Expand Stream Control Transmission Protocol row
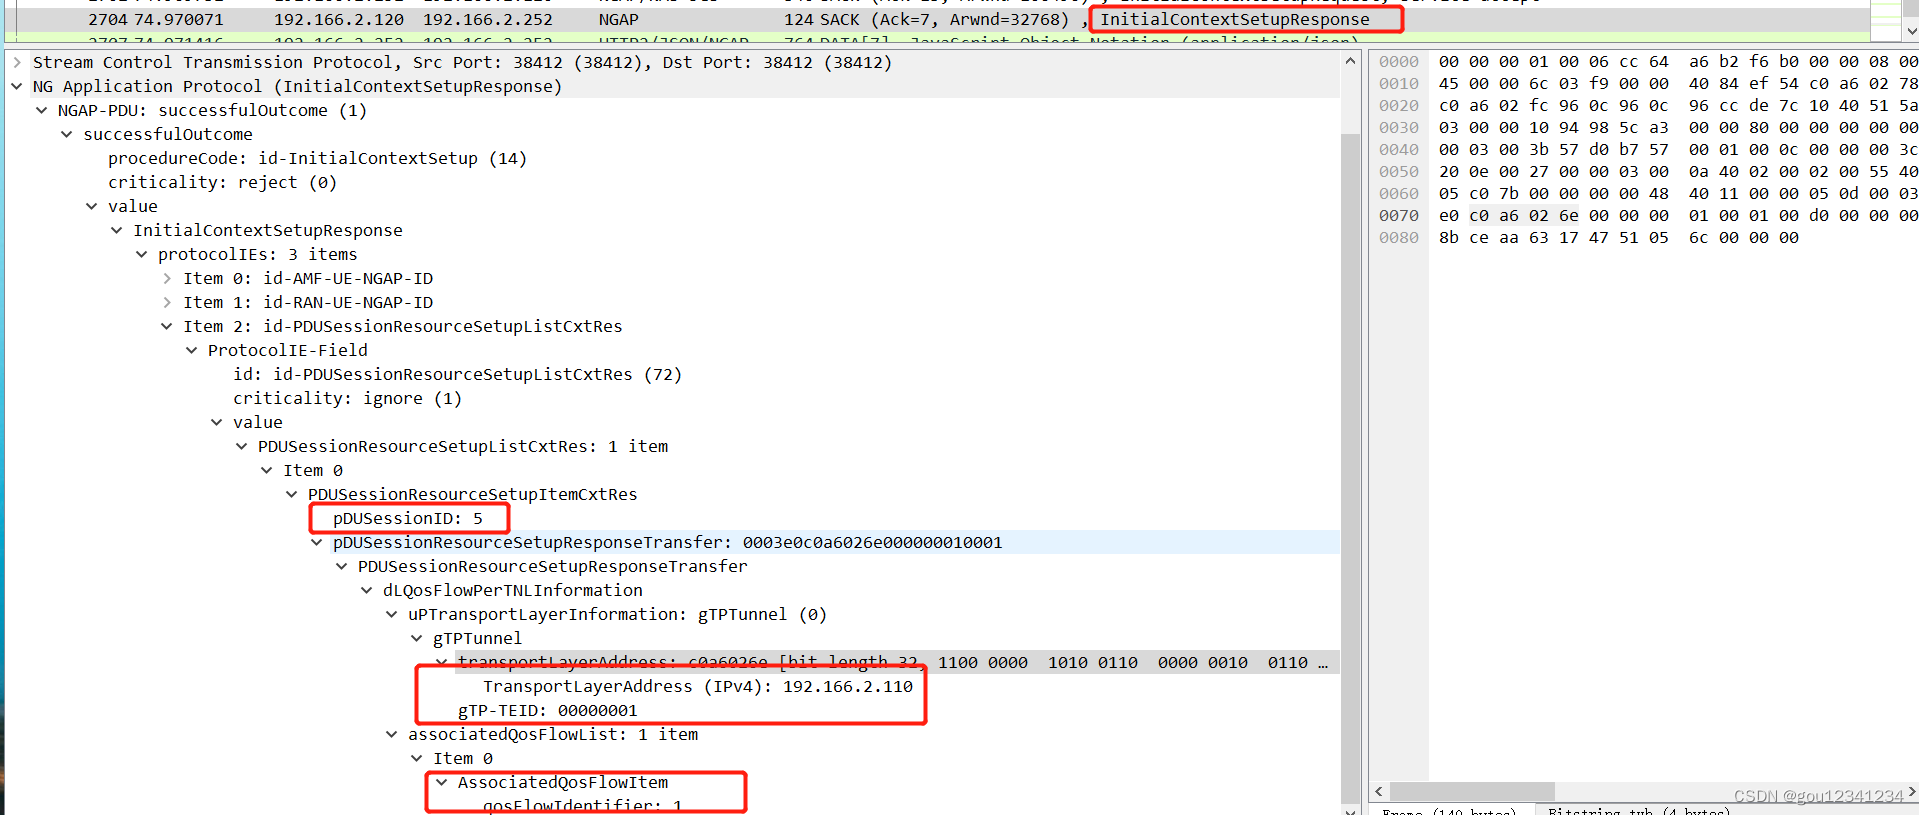Screen dimensions: 1919x815 [17, 62]
